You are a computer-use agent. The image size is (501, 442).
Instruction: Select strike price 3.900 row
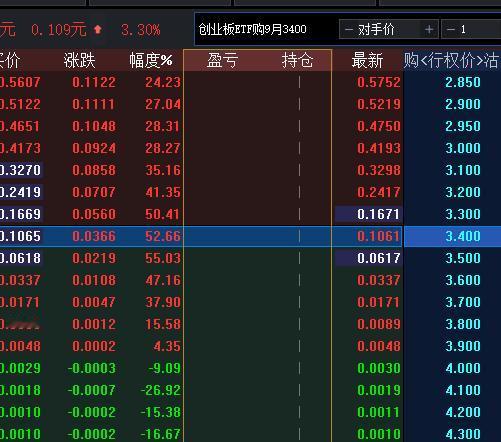[463, 346]
